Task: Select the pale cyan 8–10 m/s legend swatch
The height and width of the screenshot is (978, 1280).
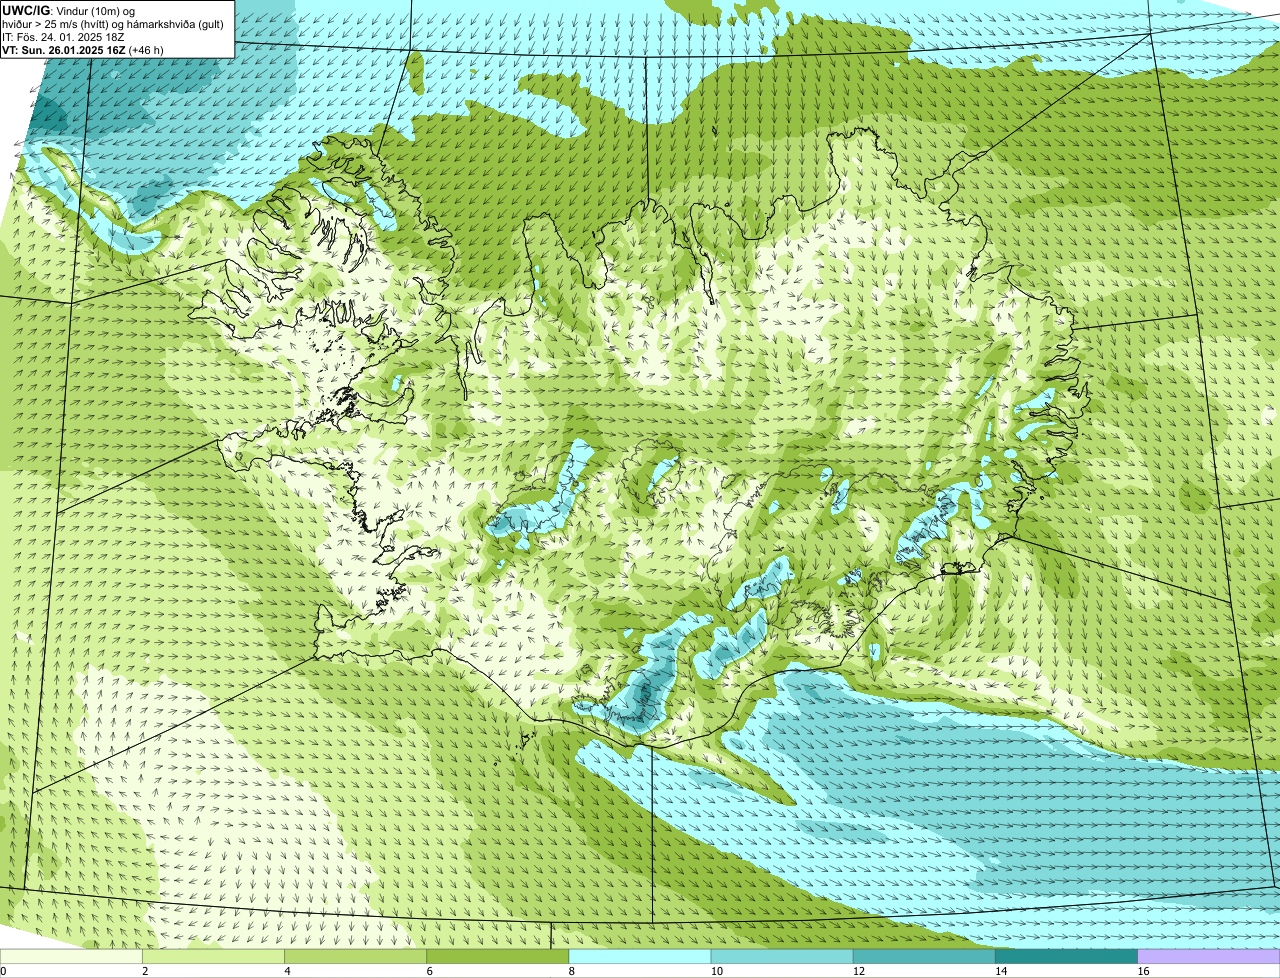Action: point(640,957)
